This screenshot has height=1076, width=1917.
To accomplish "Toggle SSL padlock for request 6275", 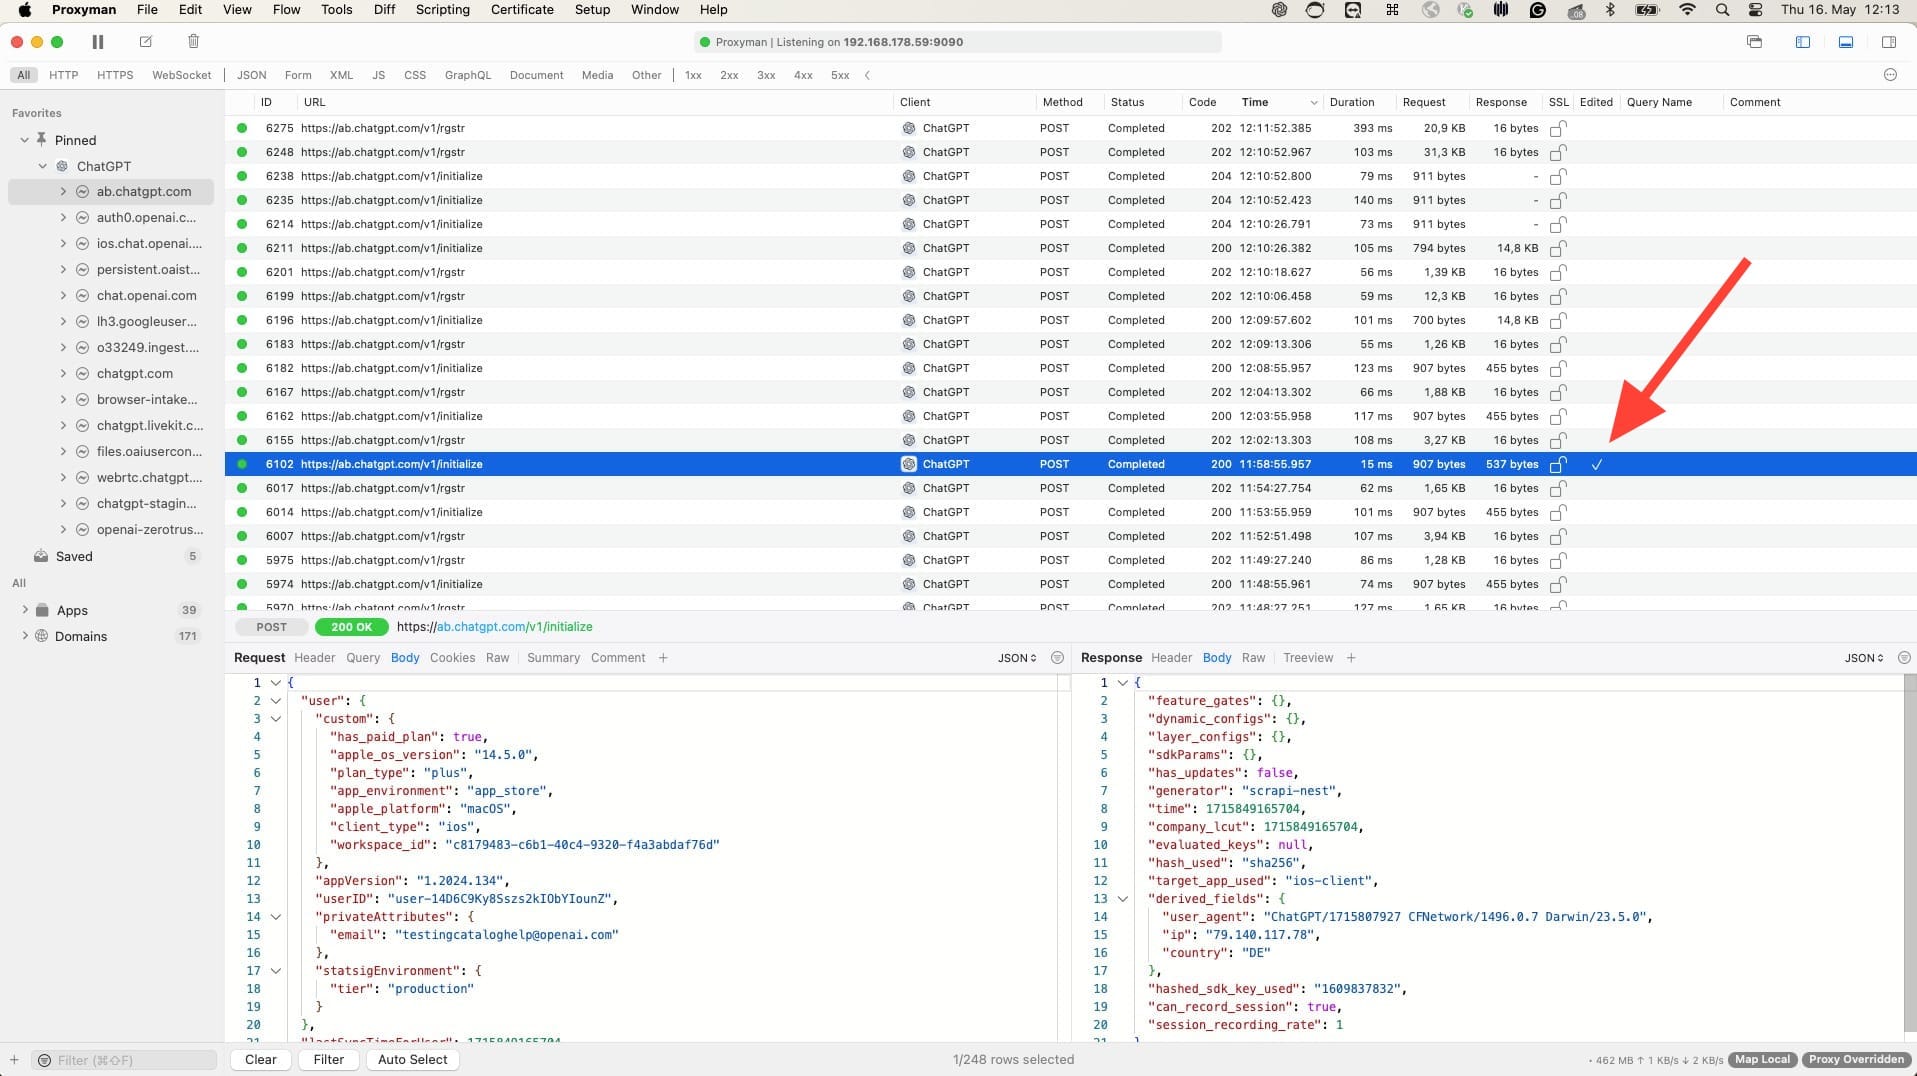I will 1556,128.
